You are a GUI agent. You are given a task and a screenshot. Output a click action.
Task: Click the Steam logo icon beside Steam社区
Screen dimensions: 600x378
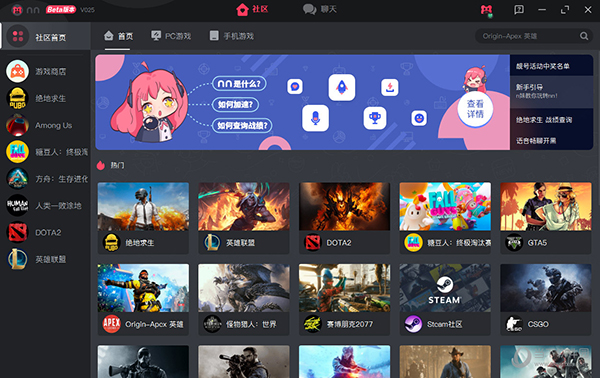413,324
